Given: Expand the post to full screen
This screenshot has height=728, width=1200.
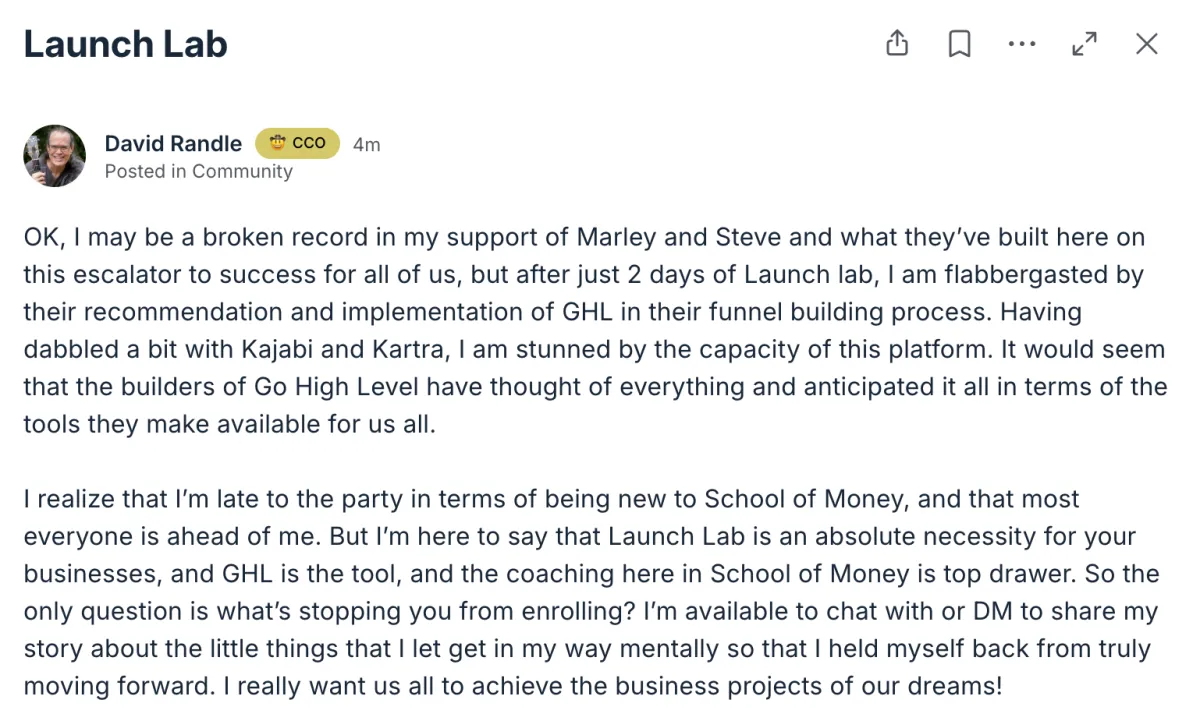Looking at the screenshot, I should coord(1084,44).
